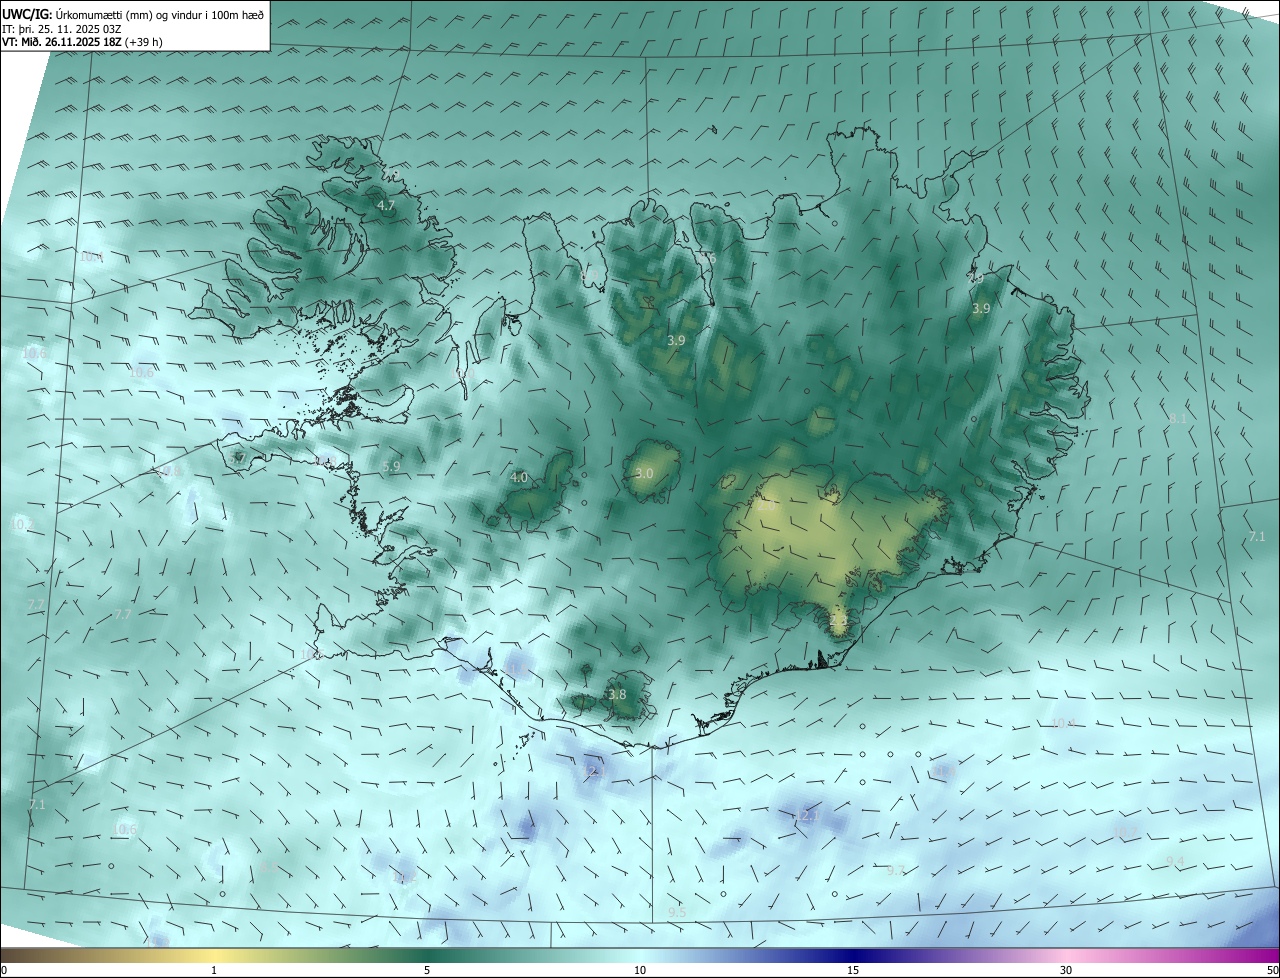This screenshot has height=978, width=1280.
Task: Click the '5.7' value on the western peninsula
Action: point(237,458)
